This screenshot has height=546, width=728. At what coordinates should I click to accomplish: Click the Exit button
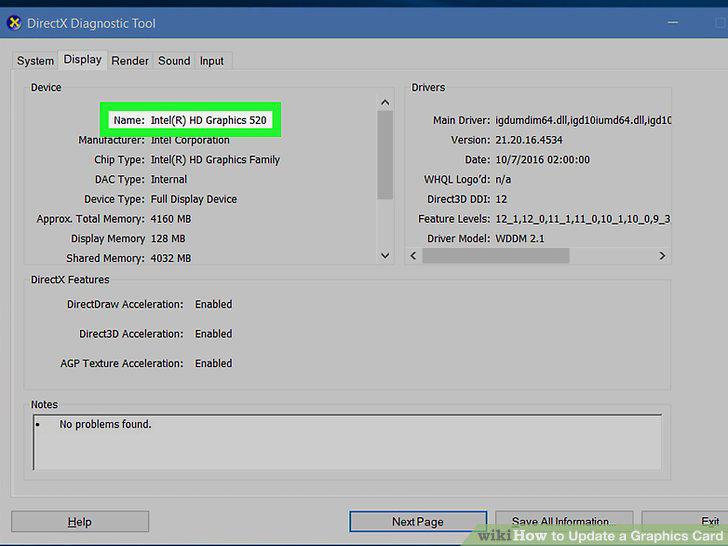(685, 522)
